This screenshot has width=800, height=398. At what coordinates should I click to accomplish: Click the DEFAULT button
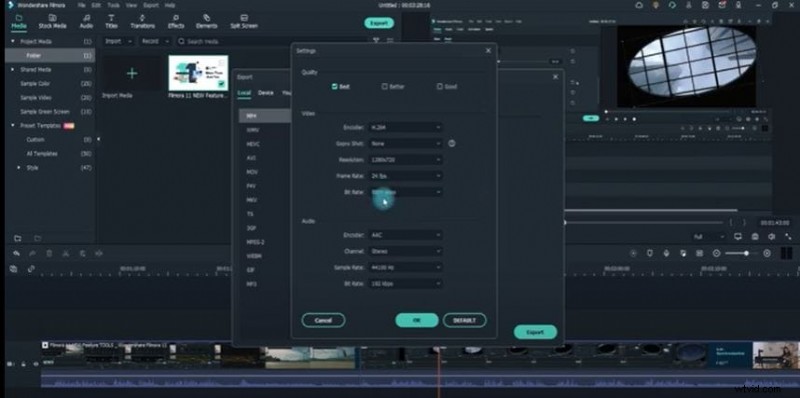click(464, 320)
